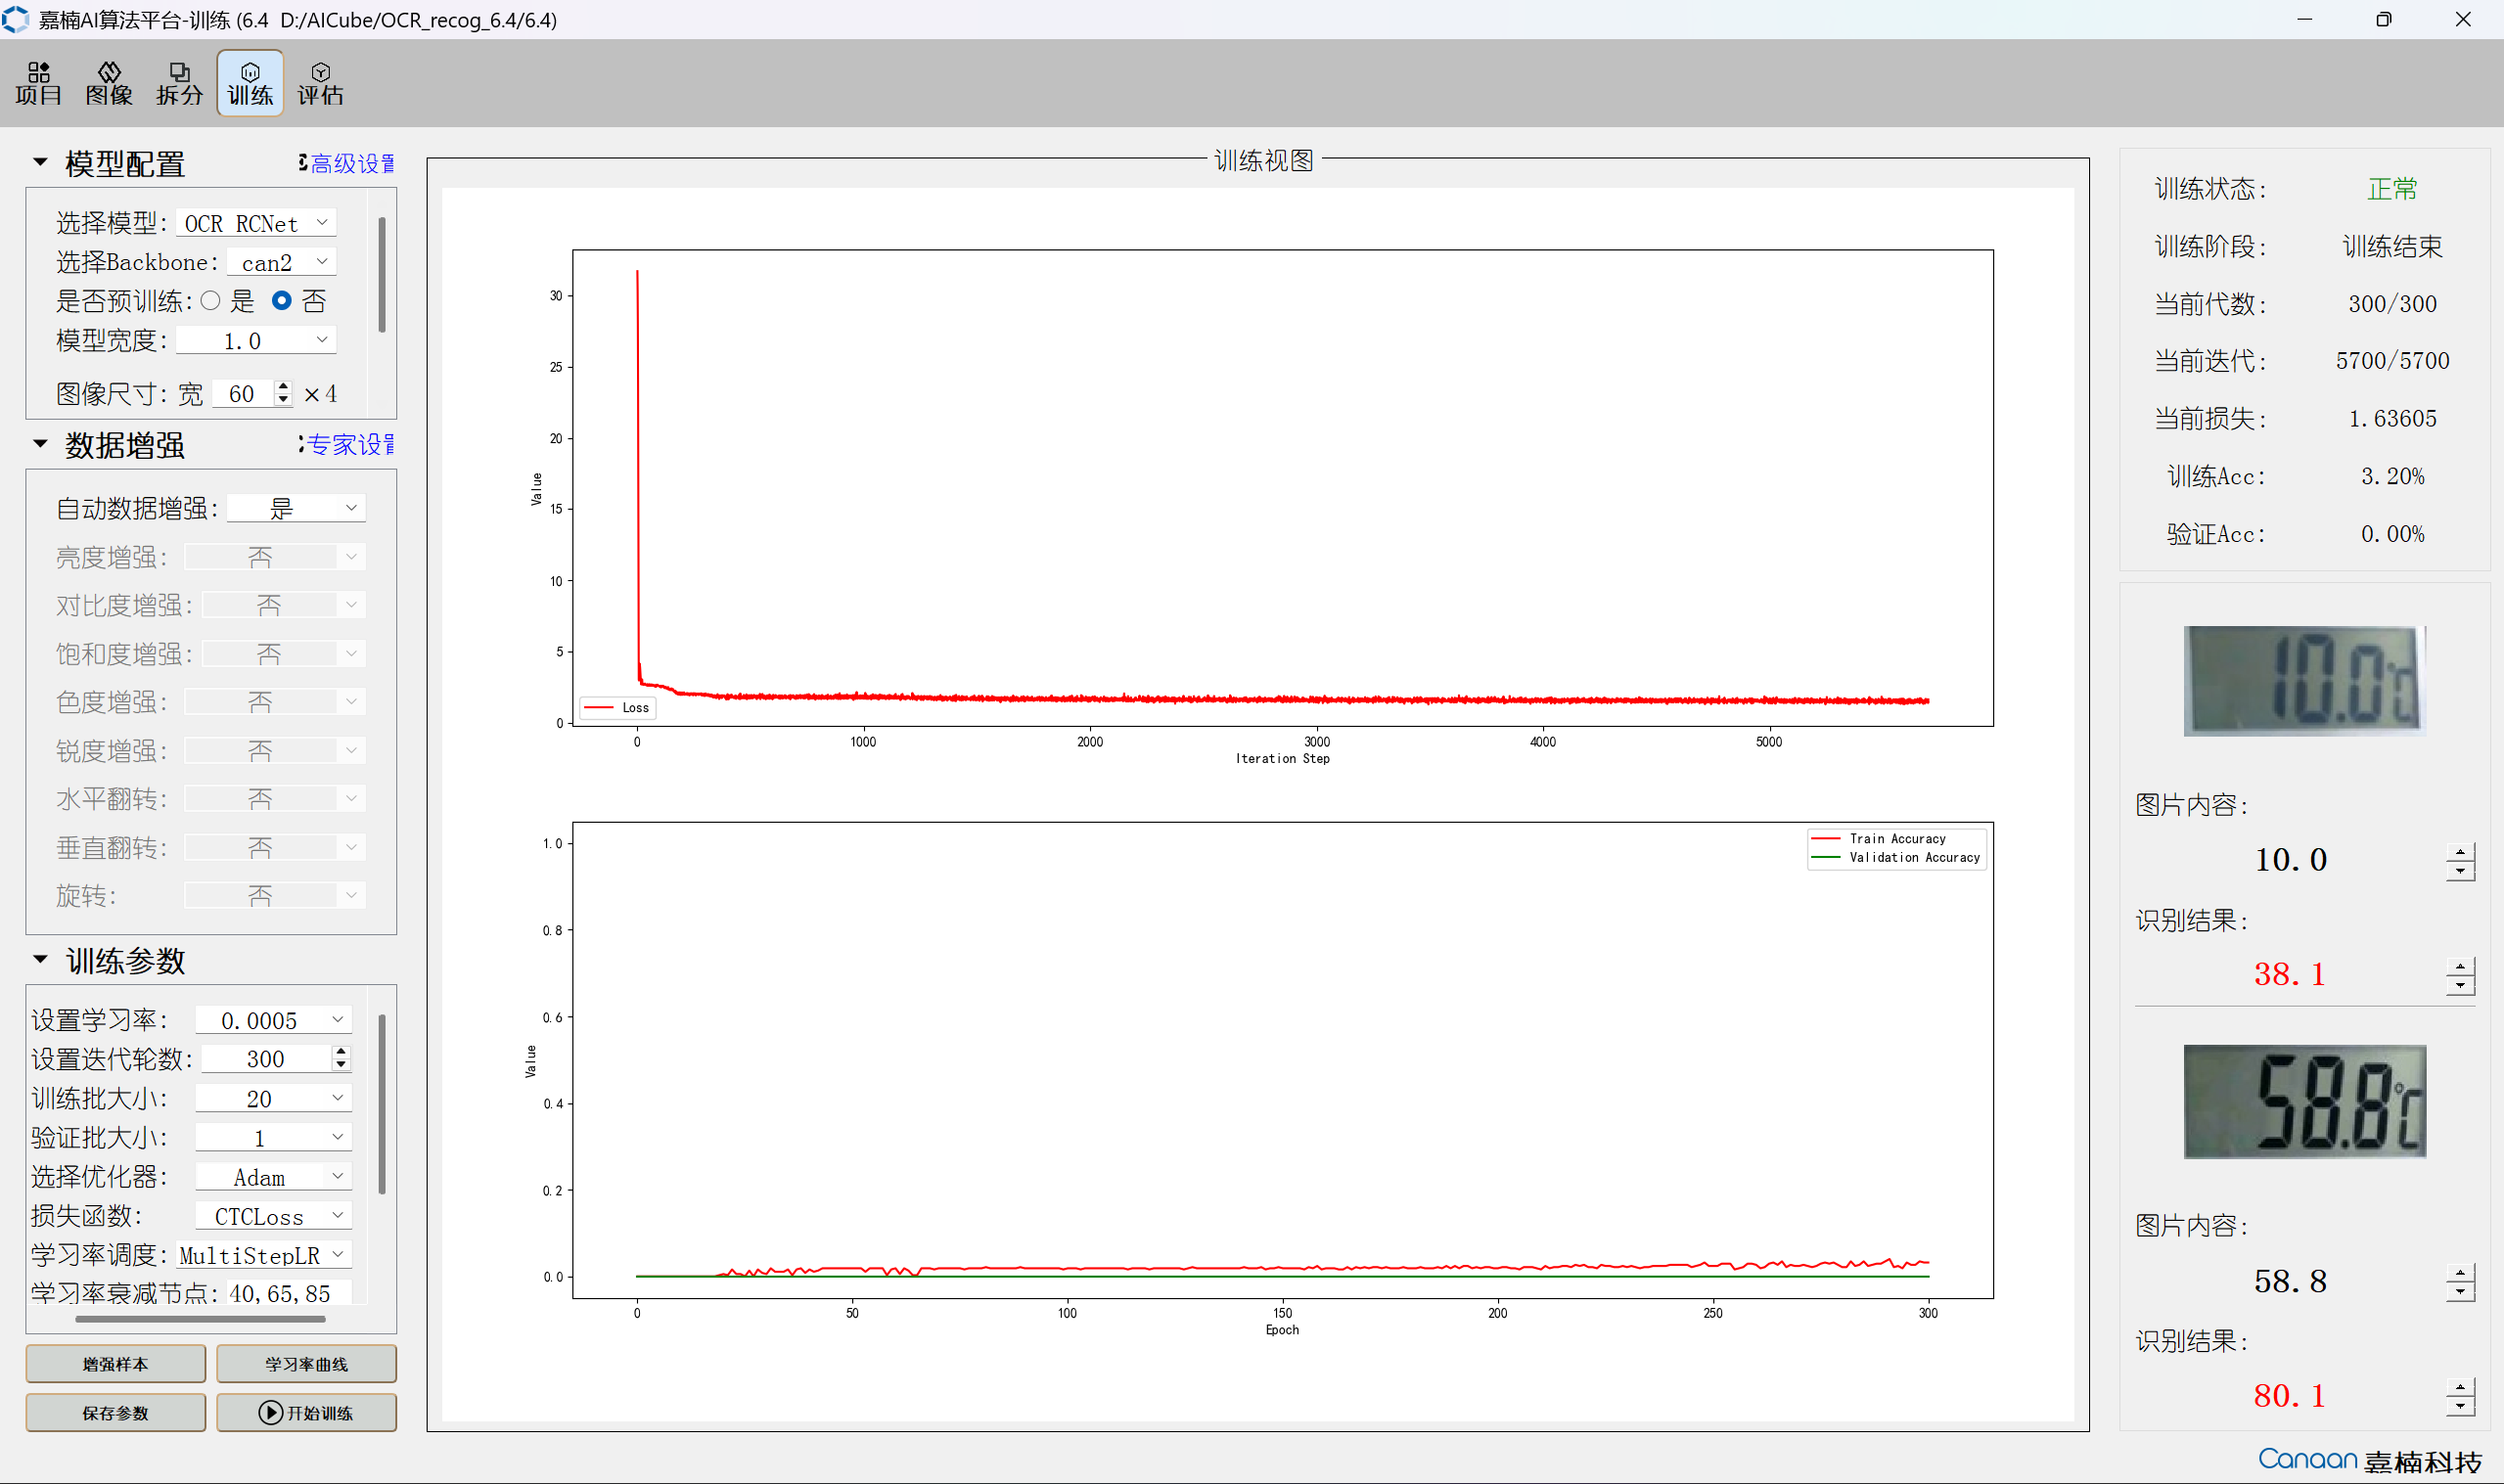Image resolution: width=2504 pixels, height=1484 pixels.
Task: Collapse the 训练参数 section
Action: (40, 959)
